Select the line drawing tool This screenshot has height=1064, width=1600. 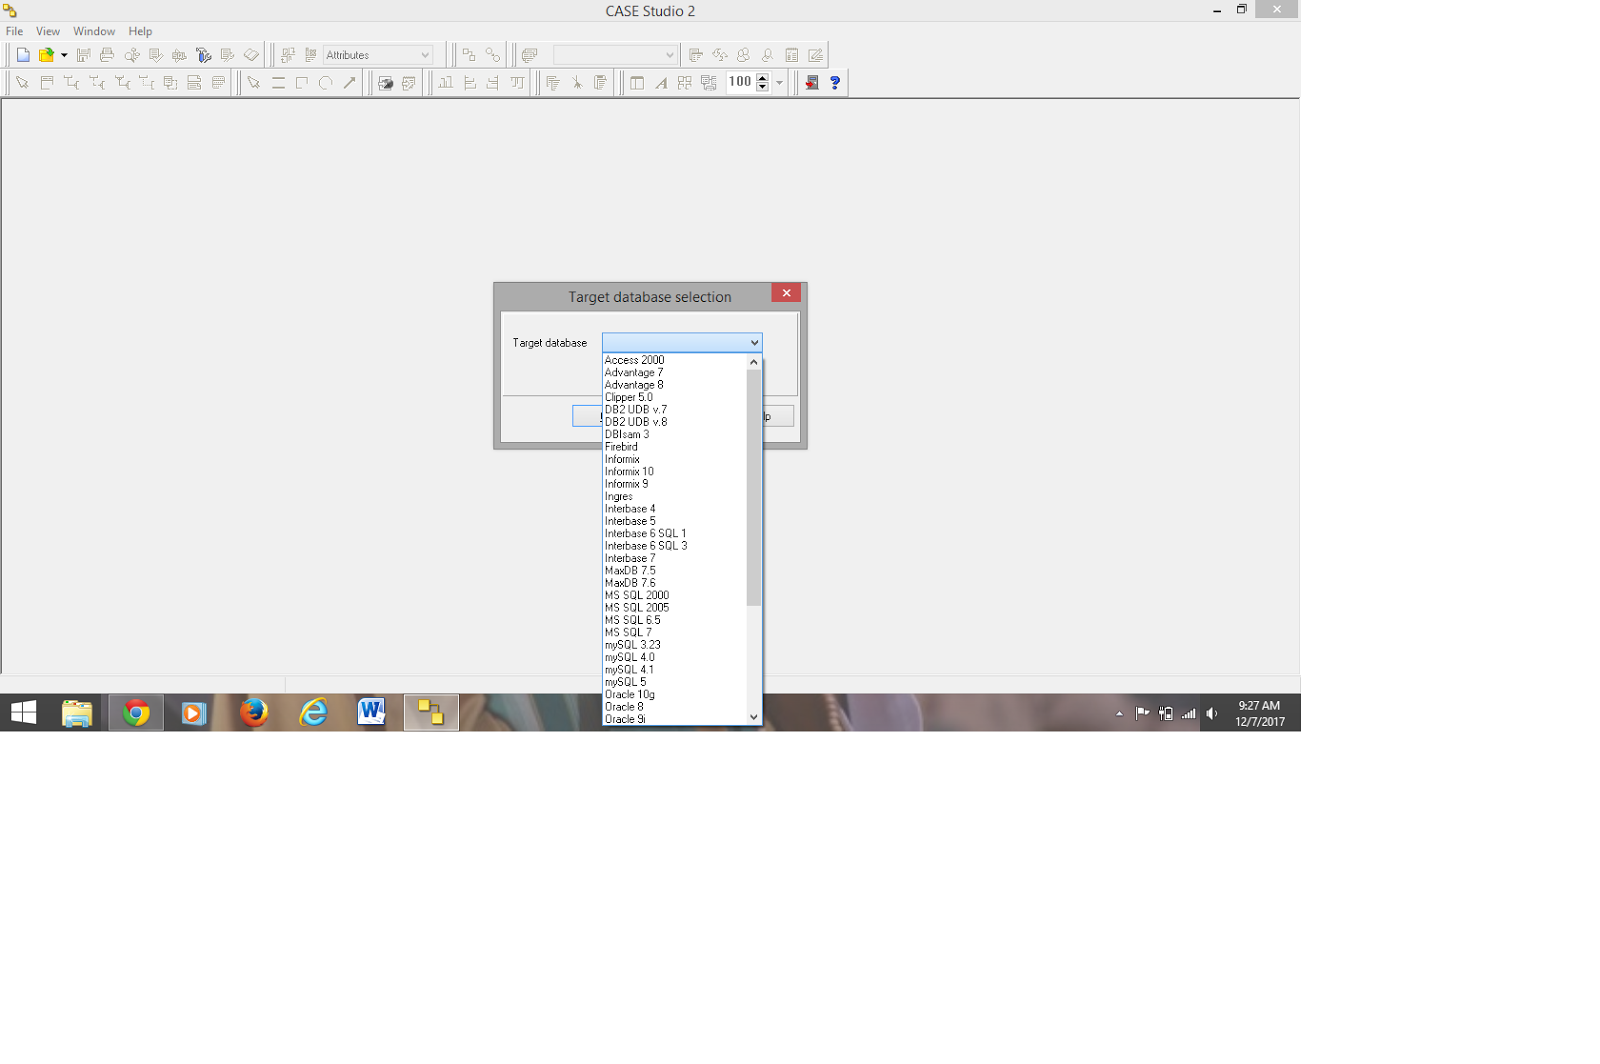[277, 83]
